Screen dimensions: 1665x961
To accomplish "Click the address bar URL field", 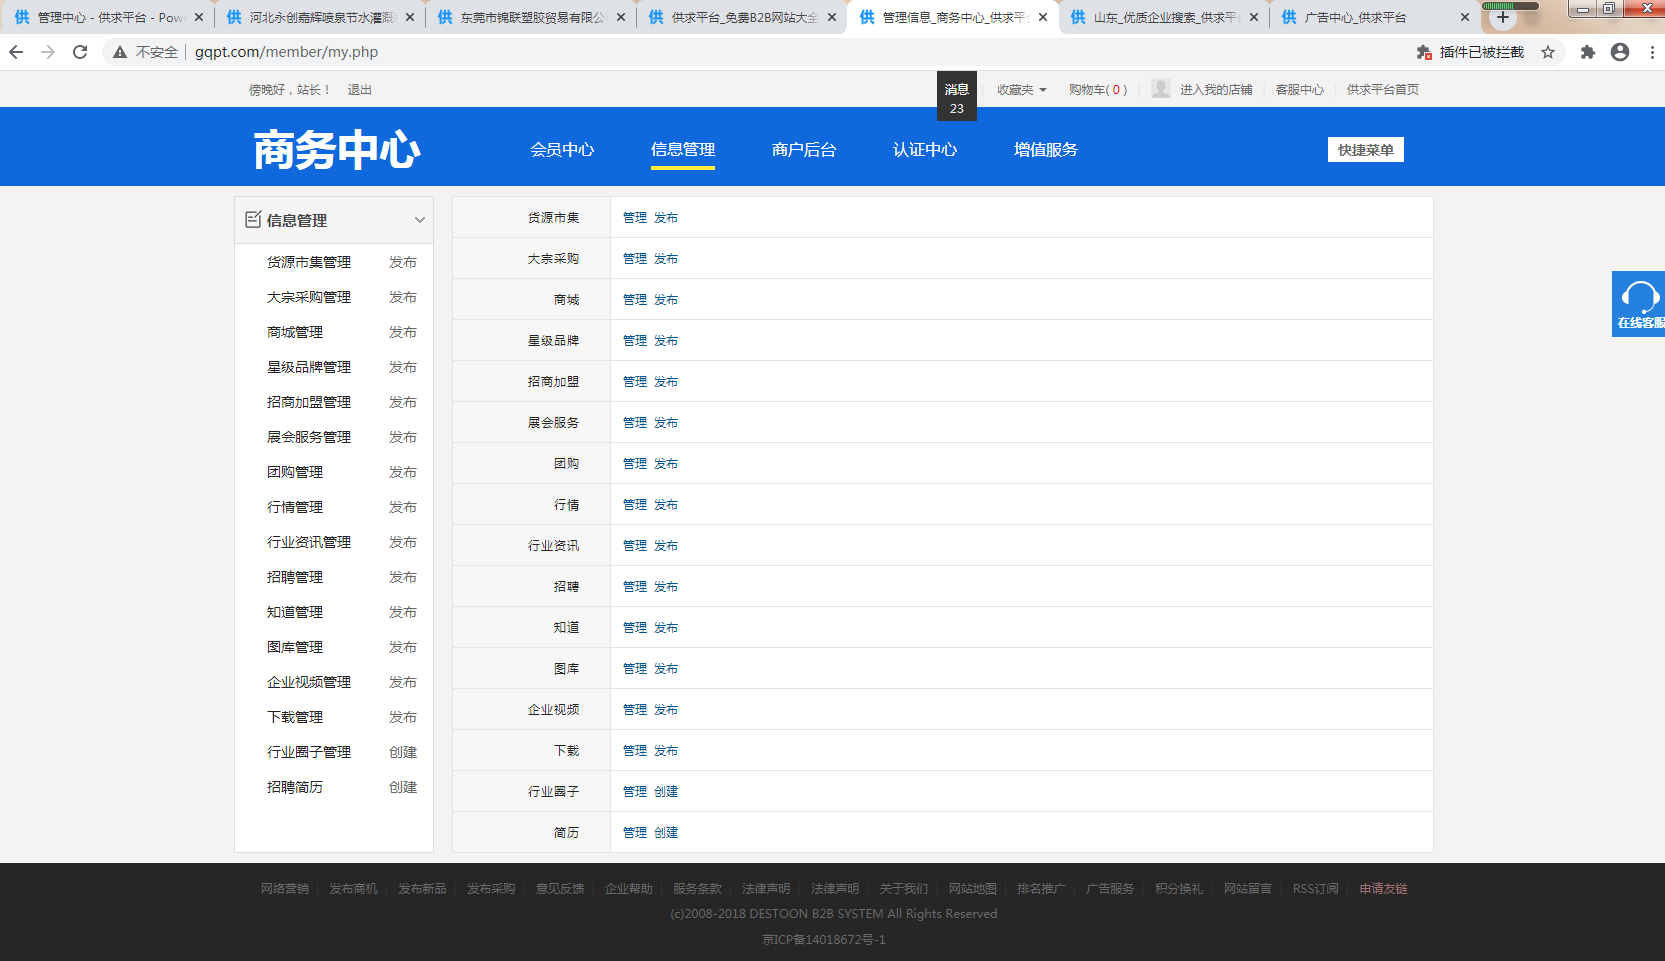I will click(700, 52).
